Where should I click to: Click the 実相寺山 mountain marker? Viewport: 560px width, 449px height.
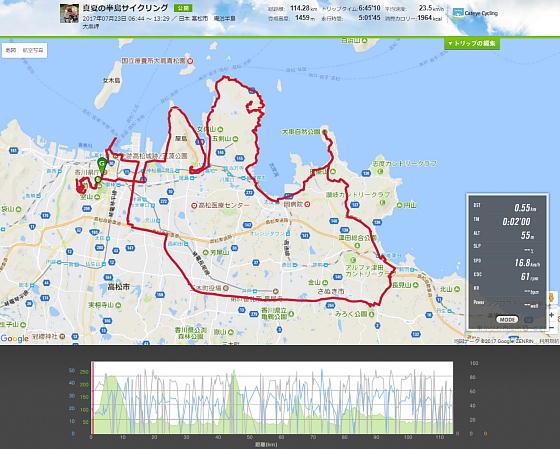click(x=118, y=305)
